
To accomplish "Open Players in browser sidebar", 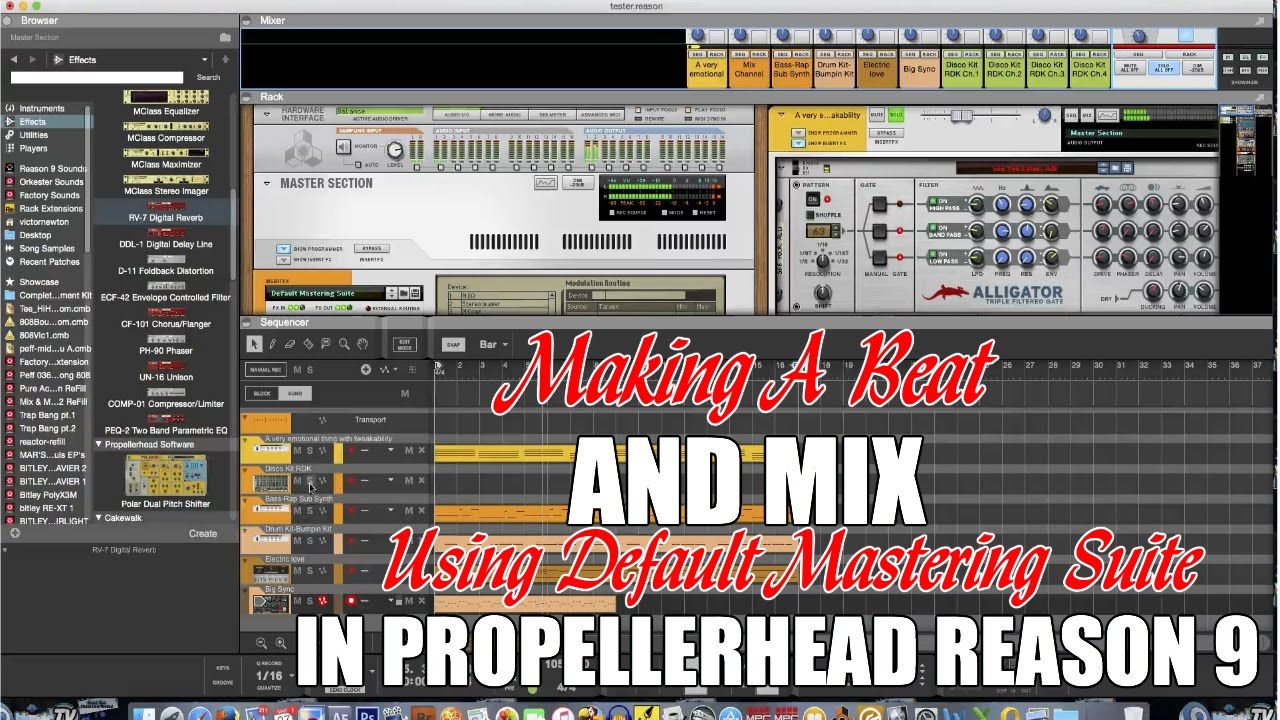I will click(x=33, y=149).
